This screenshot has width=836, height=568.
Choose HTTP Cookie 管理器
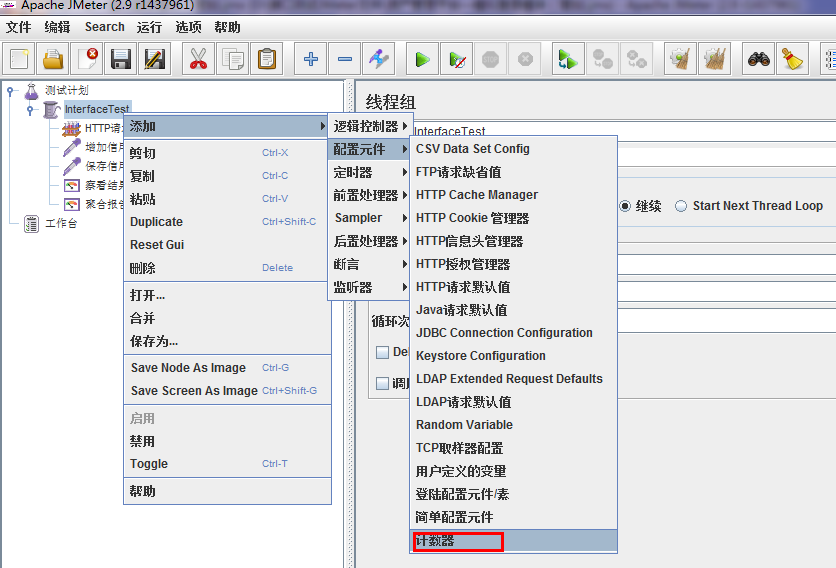tap(513, 218)
